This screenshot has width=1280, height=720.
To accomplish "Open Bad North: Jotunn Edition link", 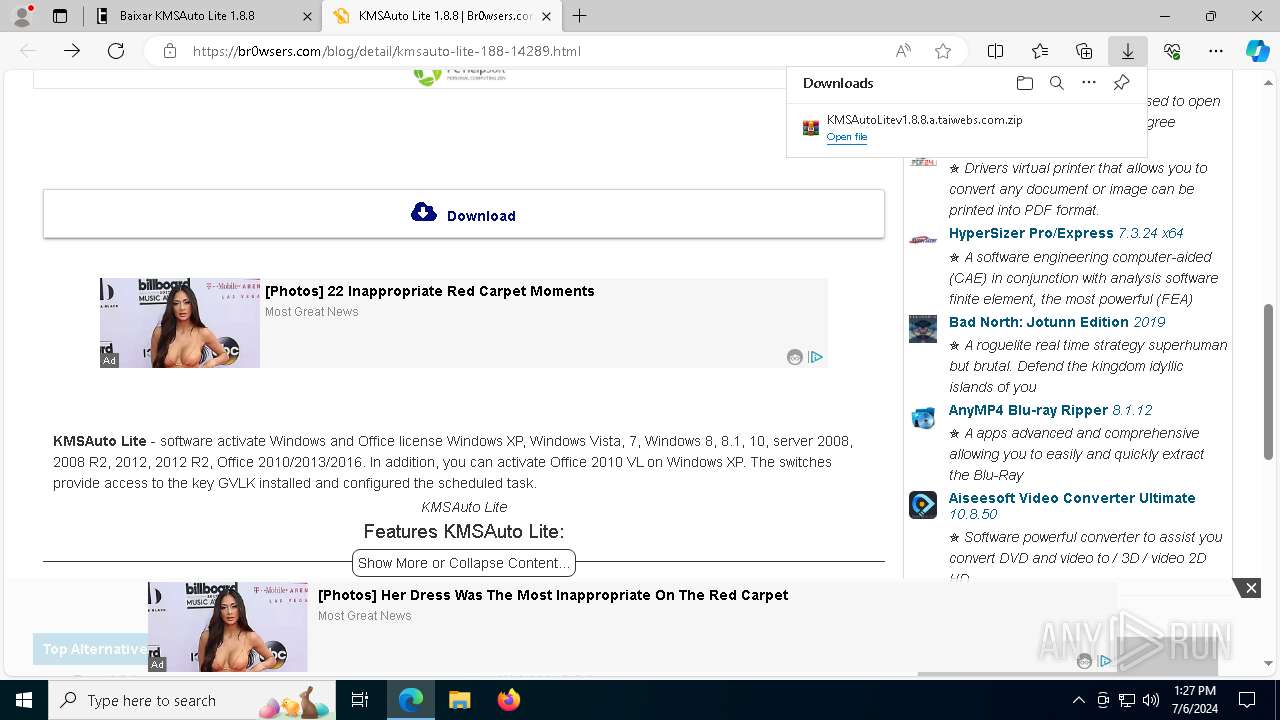I will click(x=1039, y=322).
